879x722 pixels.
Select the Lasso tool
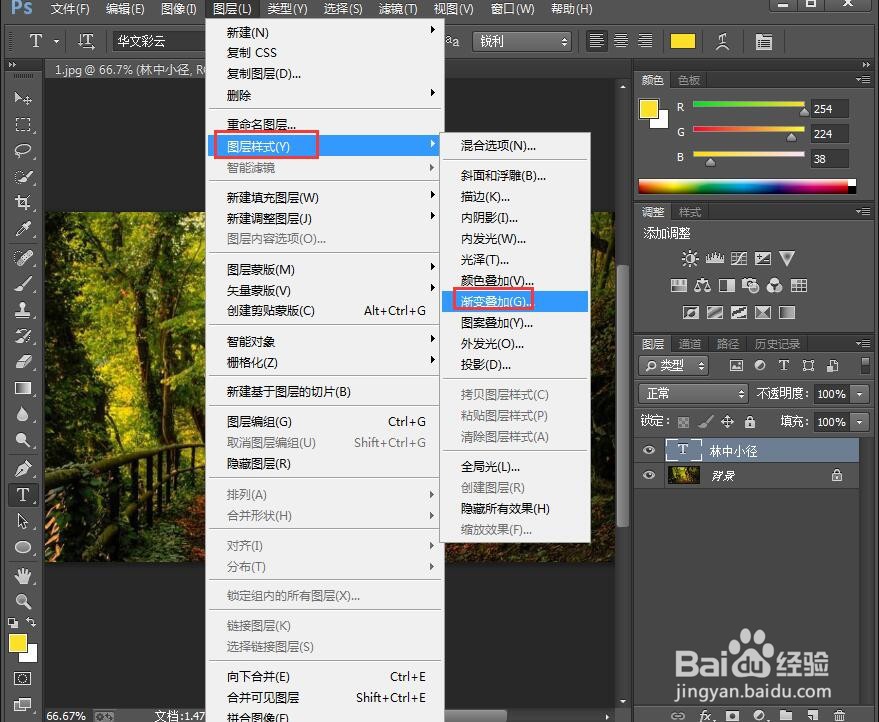22,151
